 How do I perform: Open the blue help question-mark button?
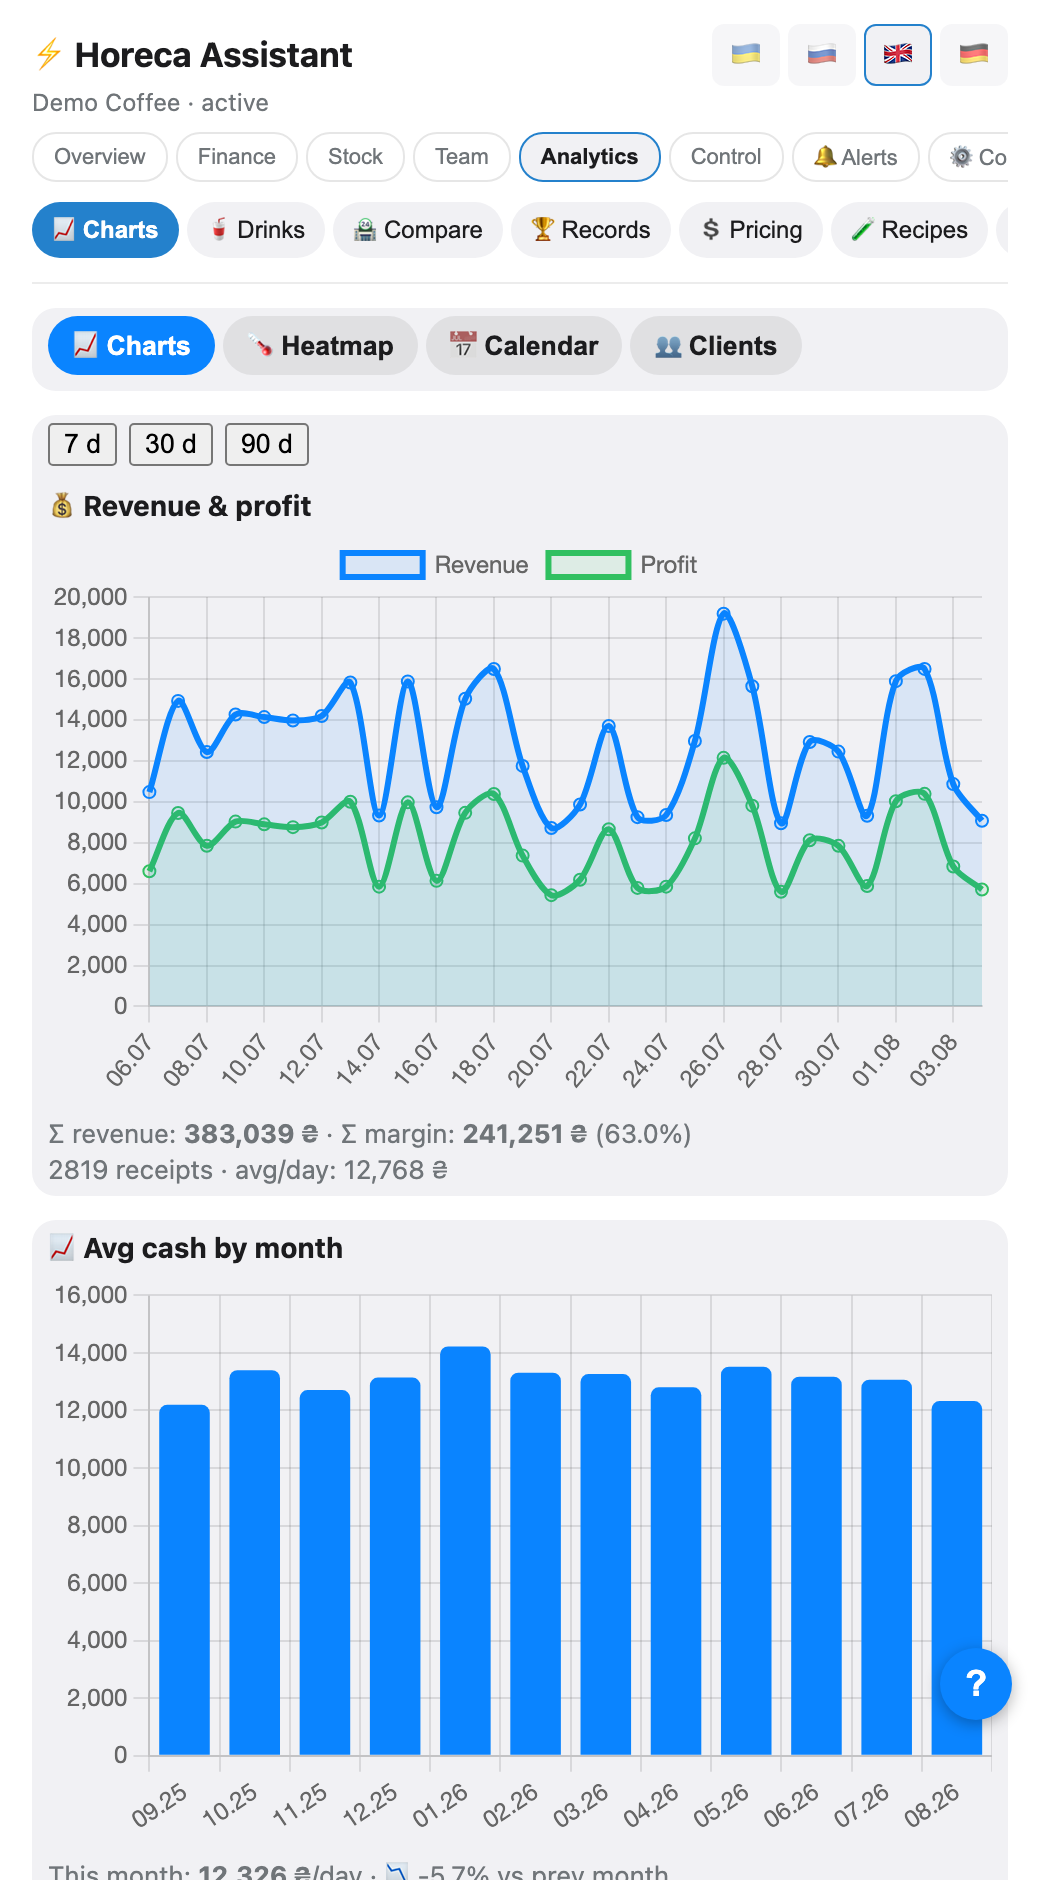click(x=975, y=1684)
